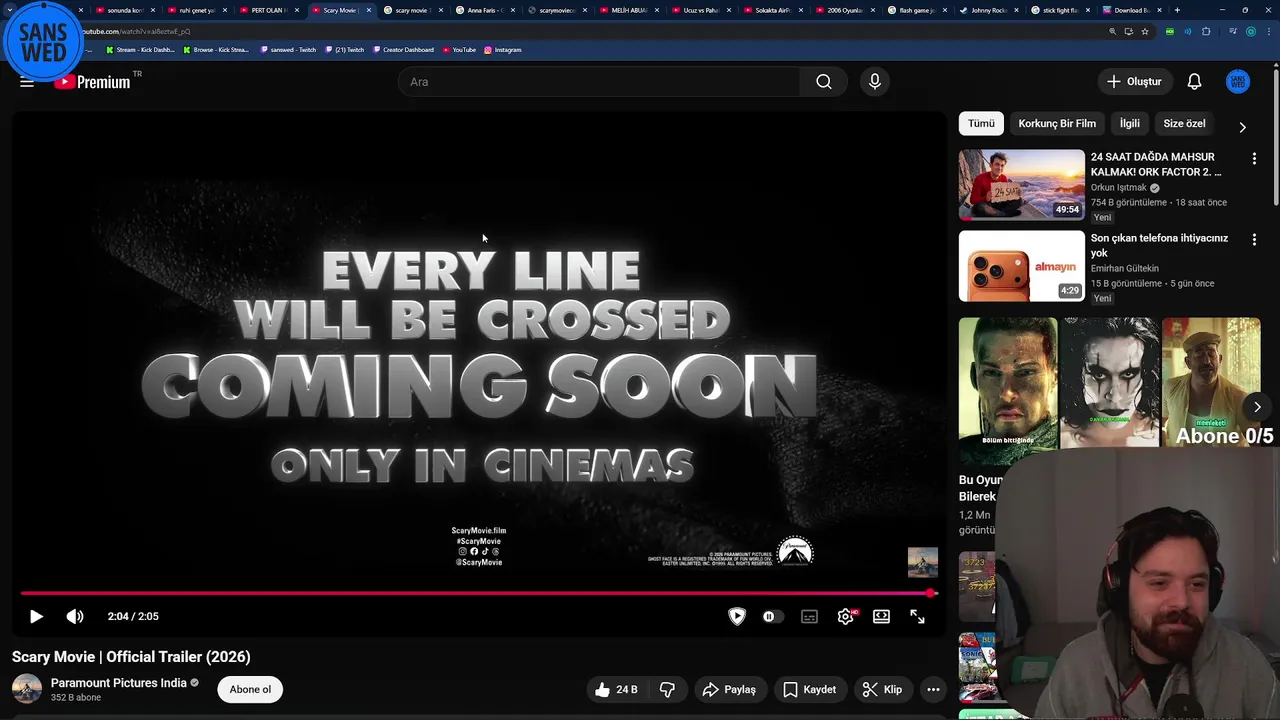This screenshot has width=1280, height=720.
Task: Save video with Kaydet button
Action: (x=810, y=689)
